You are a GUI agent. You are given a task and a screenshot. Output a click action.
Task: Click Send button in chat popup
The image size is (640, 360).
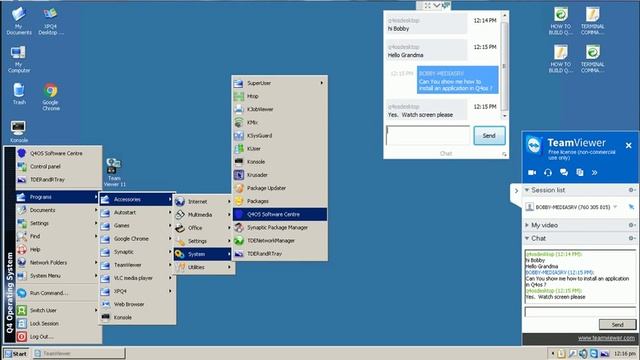coord(489,136)
